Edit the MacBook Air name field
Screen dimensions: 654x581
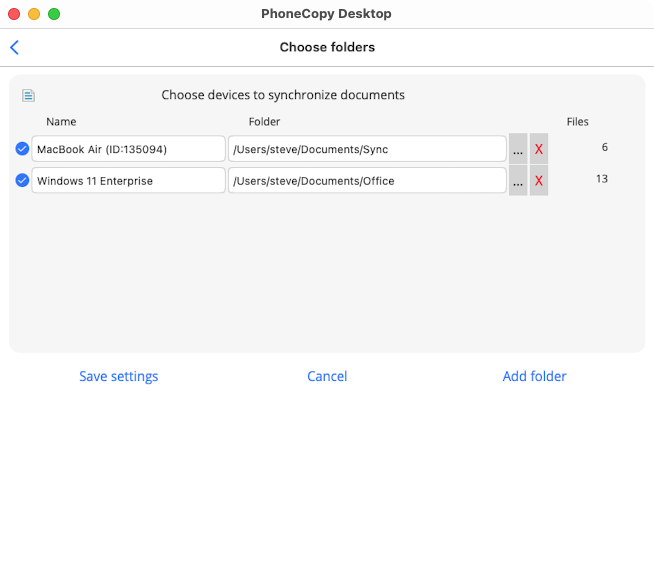coord(128,149)
